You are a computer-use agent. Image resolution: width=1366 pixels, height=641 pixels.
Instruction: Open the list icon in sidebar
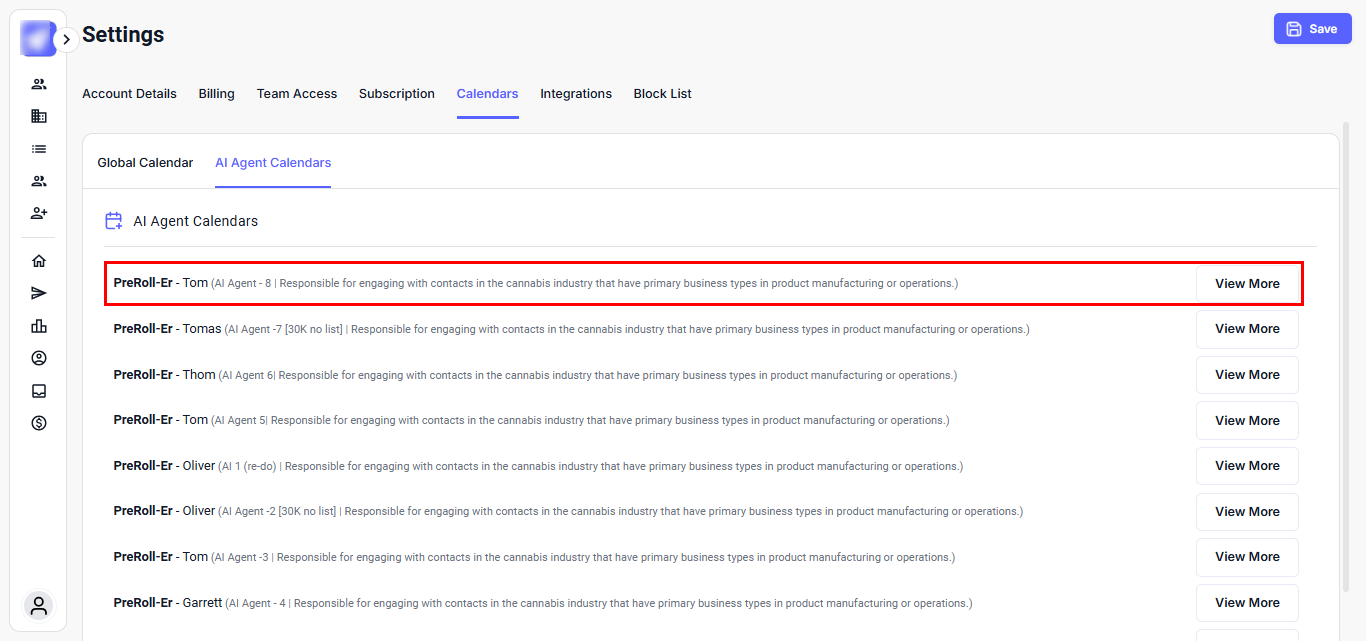coord(39,149)
